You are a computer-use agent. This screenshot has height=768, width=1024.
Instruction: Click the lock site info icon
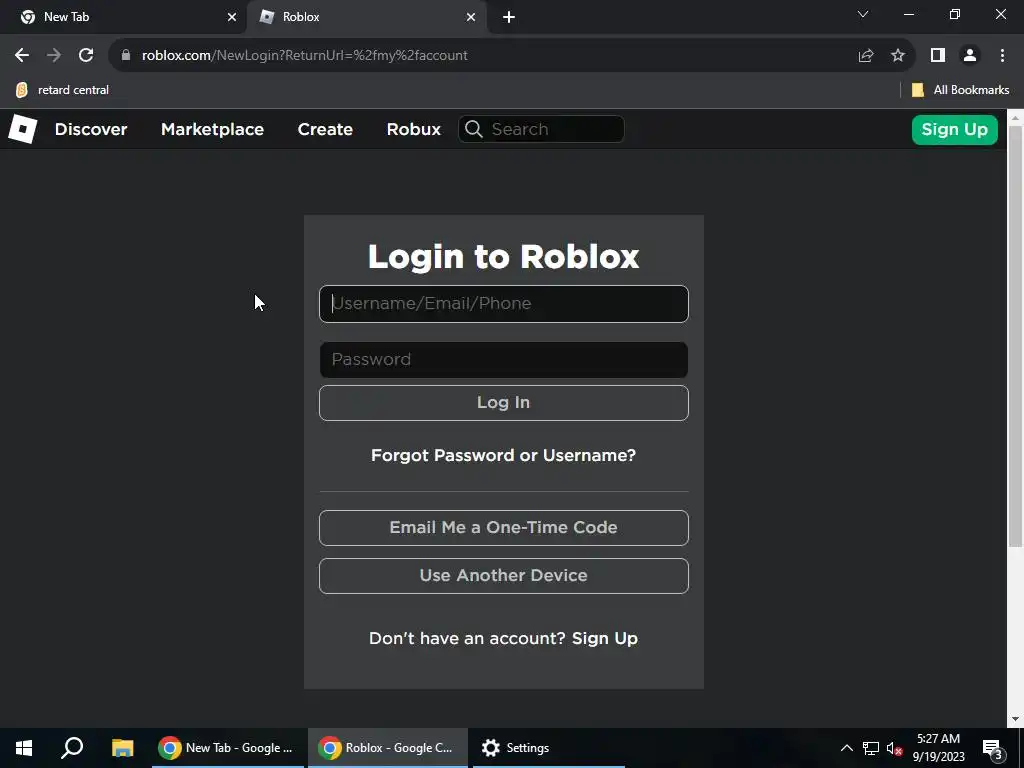click(126, 56)
